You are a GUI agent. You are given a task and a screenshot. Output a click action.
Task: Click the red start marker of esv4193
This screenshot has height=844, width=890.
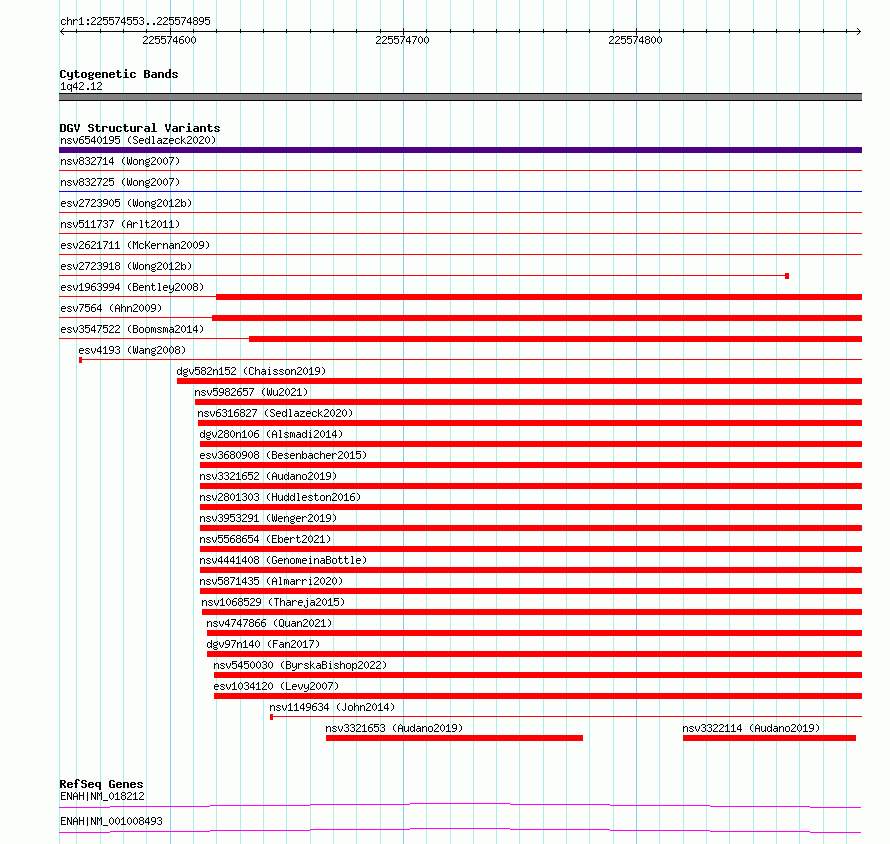coord(81,360)
